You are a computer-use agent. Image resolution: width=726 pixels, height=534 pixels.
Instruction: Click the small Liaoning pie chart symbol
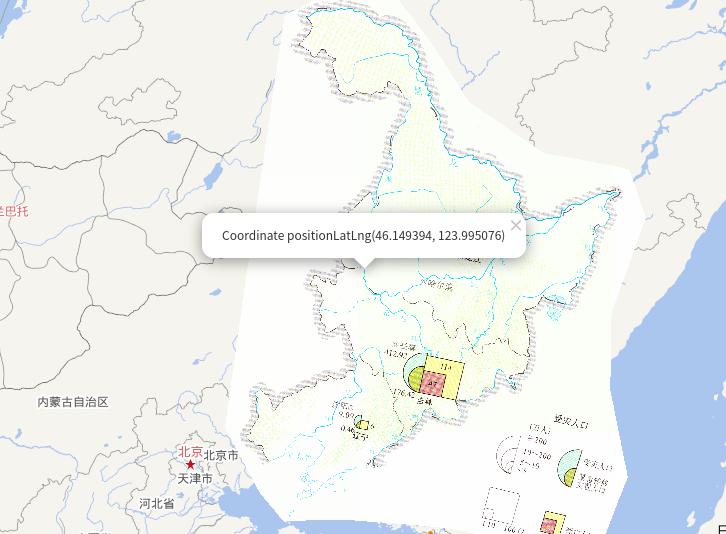pos(362,425)
